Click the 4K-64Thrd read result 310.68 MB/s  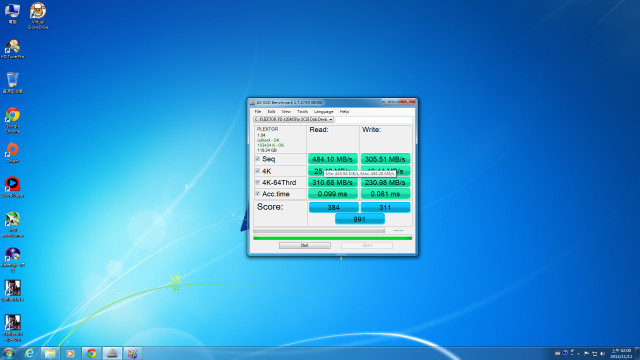pyautogui.click(x=333, y=182)
